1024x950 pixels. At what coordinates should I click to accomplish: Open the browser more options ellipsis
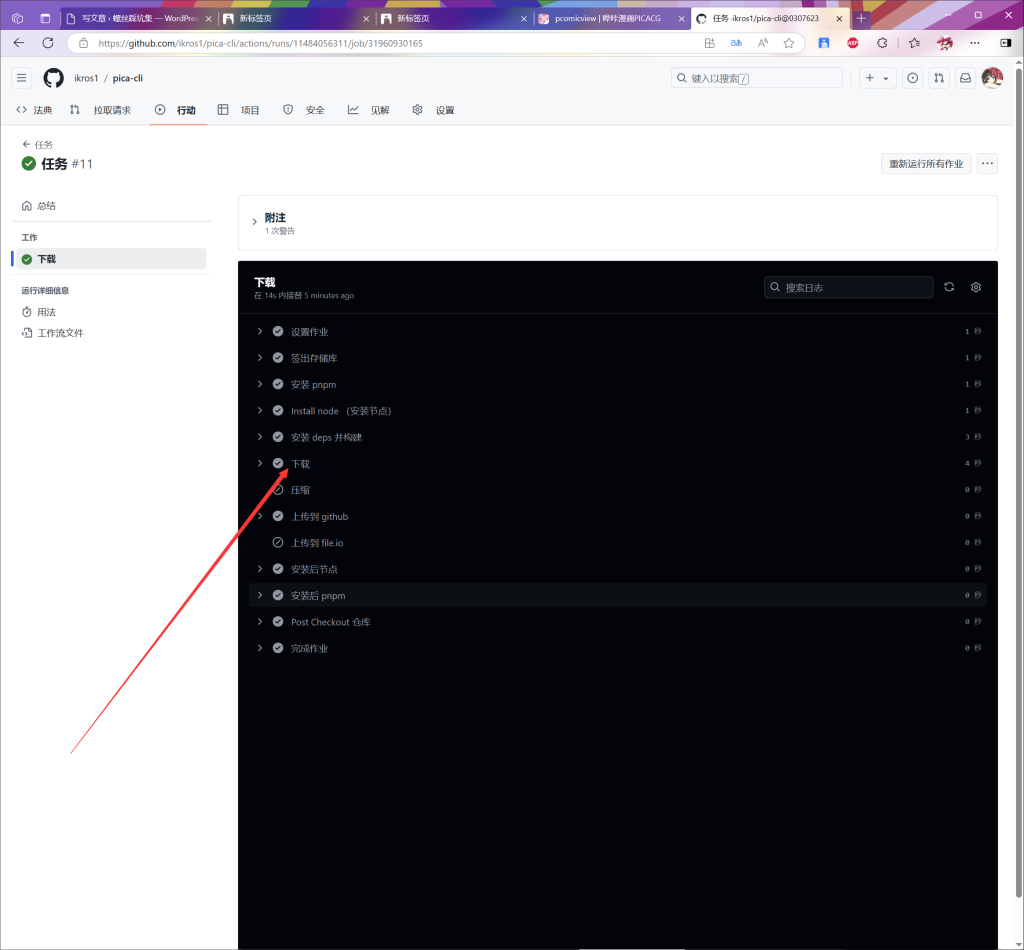point(975,43)
